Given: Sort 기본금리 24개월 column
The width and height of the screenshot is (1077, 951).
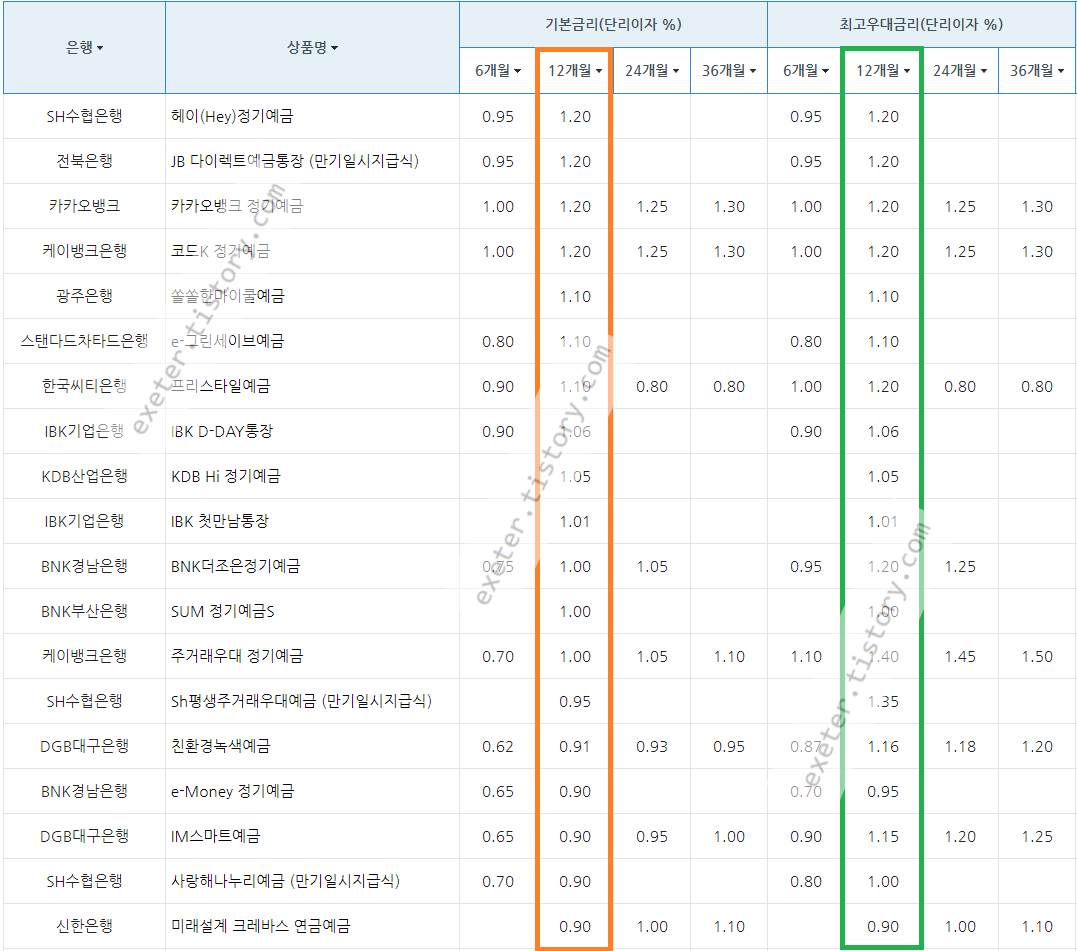Looking at the screenshot, I should click(x=652, y=70).
